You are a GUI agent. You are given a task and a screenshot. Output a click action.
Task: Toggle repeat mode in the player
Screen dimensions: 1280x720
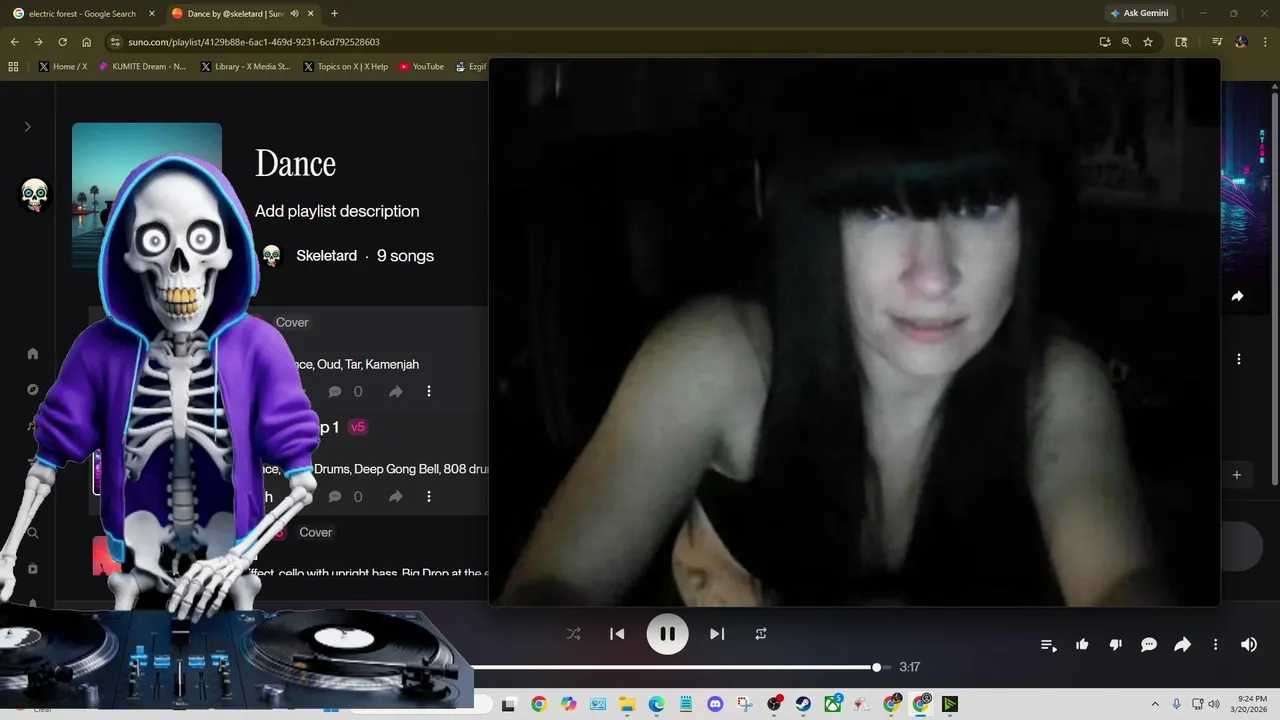pos(761,634)
